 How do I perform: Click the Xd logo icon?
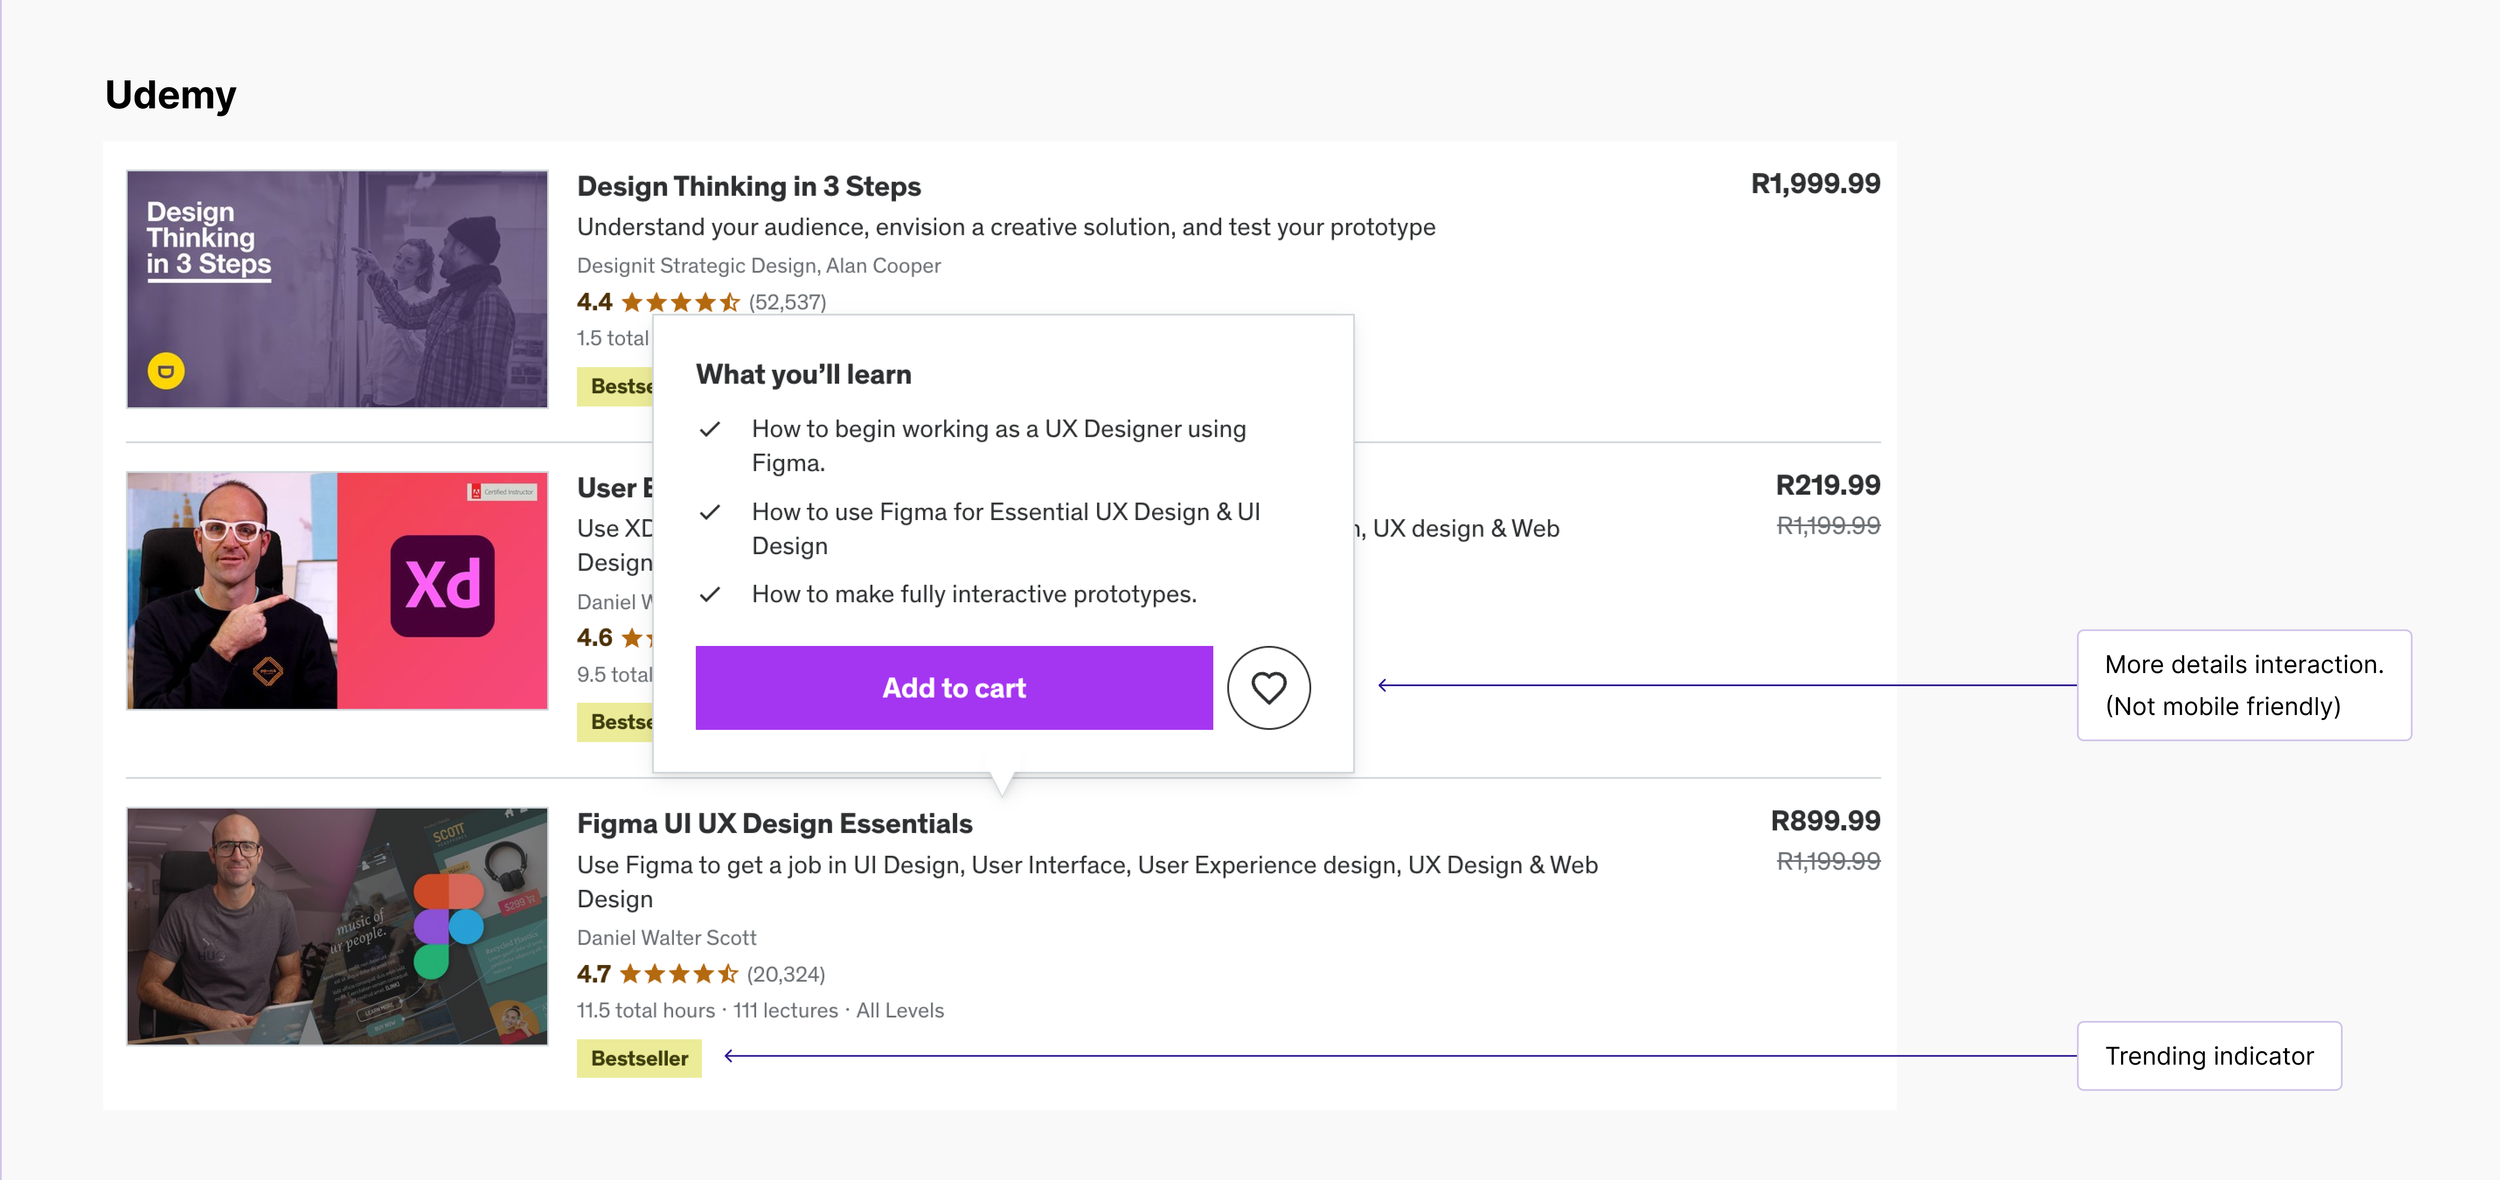(x=442, y=586)
